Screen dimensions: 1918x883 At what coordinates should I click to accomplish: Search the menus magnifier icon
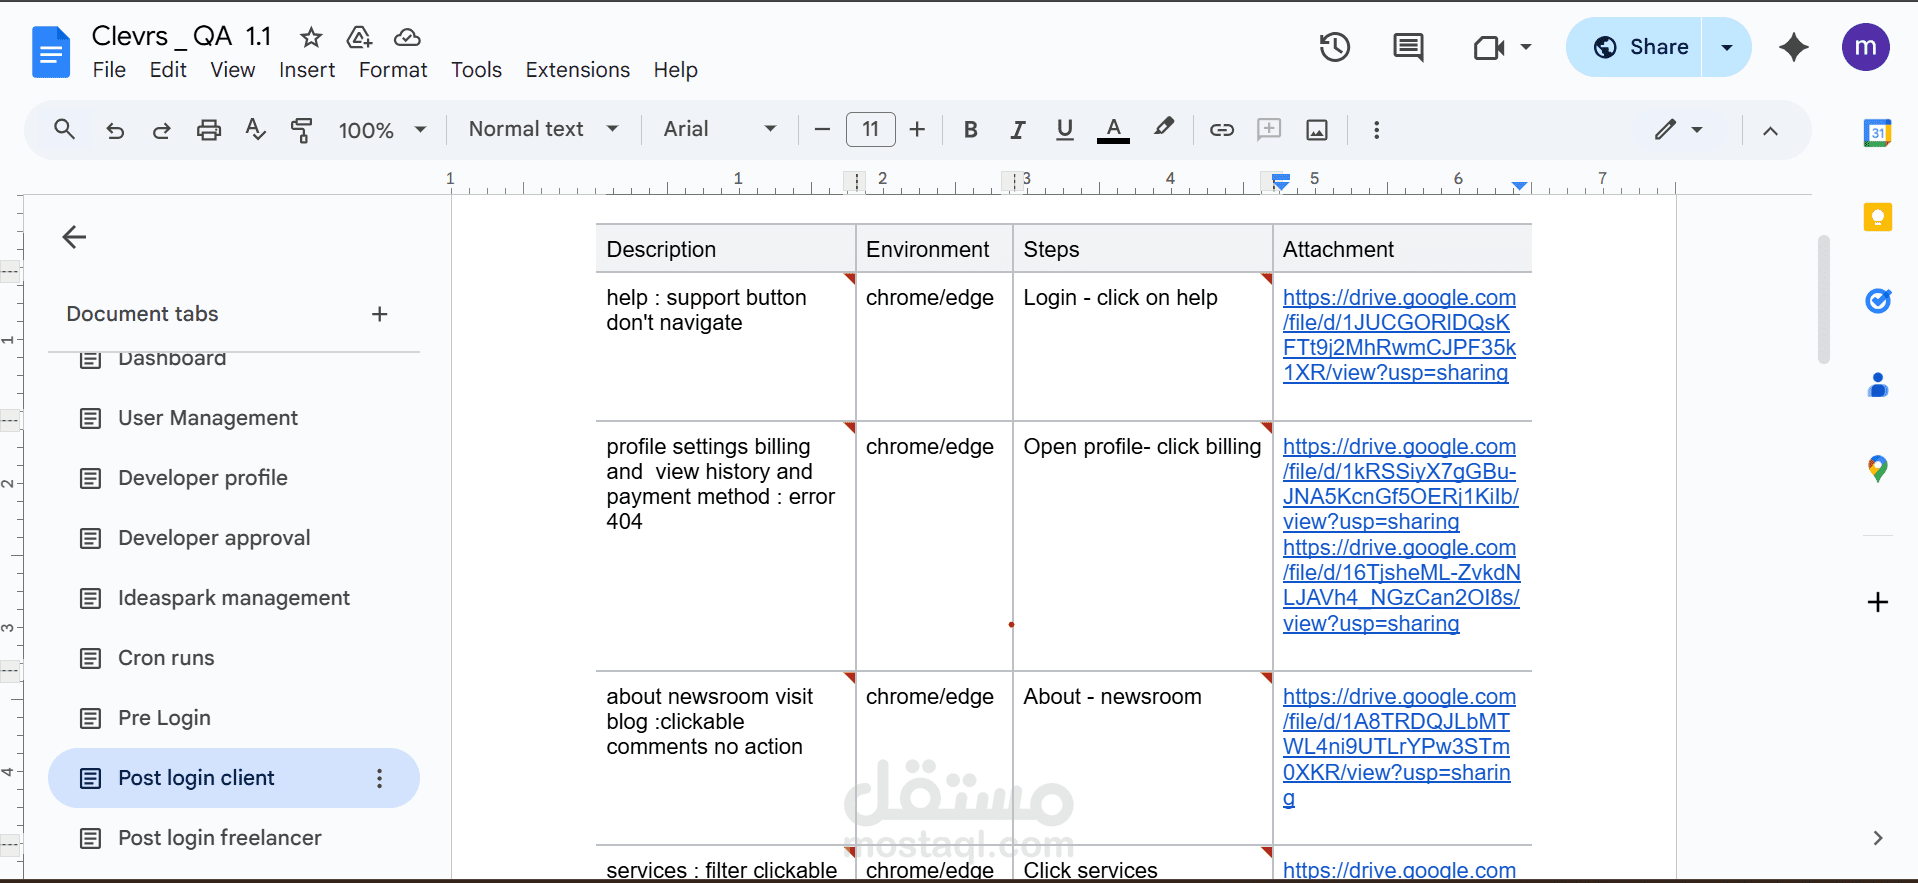(64, 129)
